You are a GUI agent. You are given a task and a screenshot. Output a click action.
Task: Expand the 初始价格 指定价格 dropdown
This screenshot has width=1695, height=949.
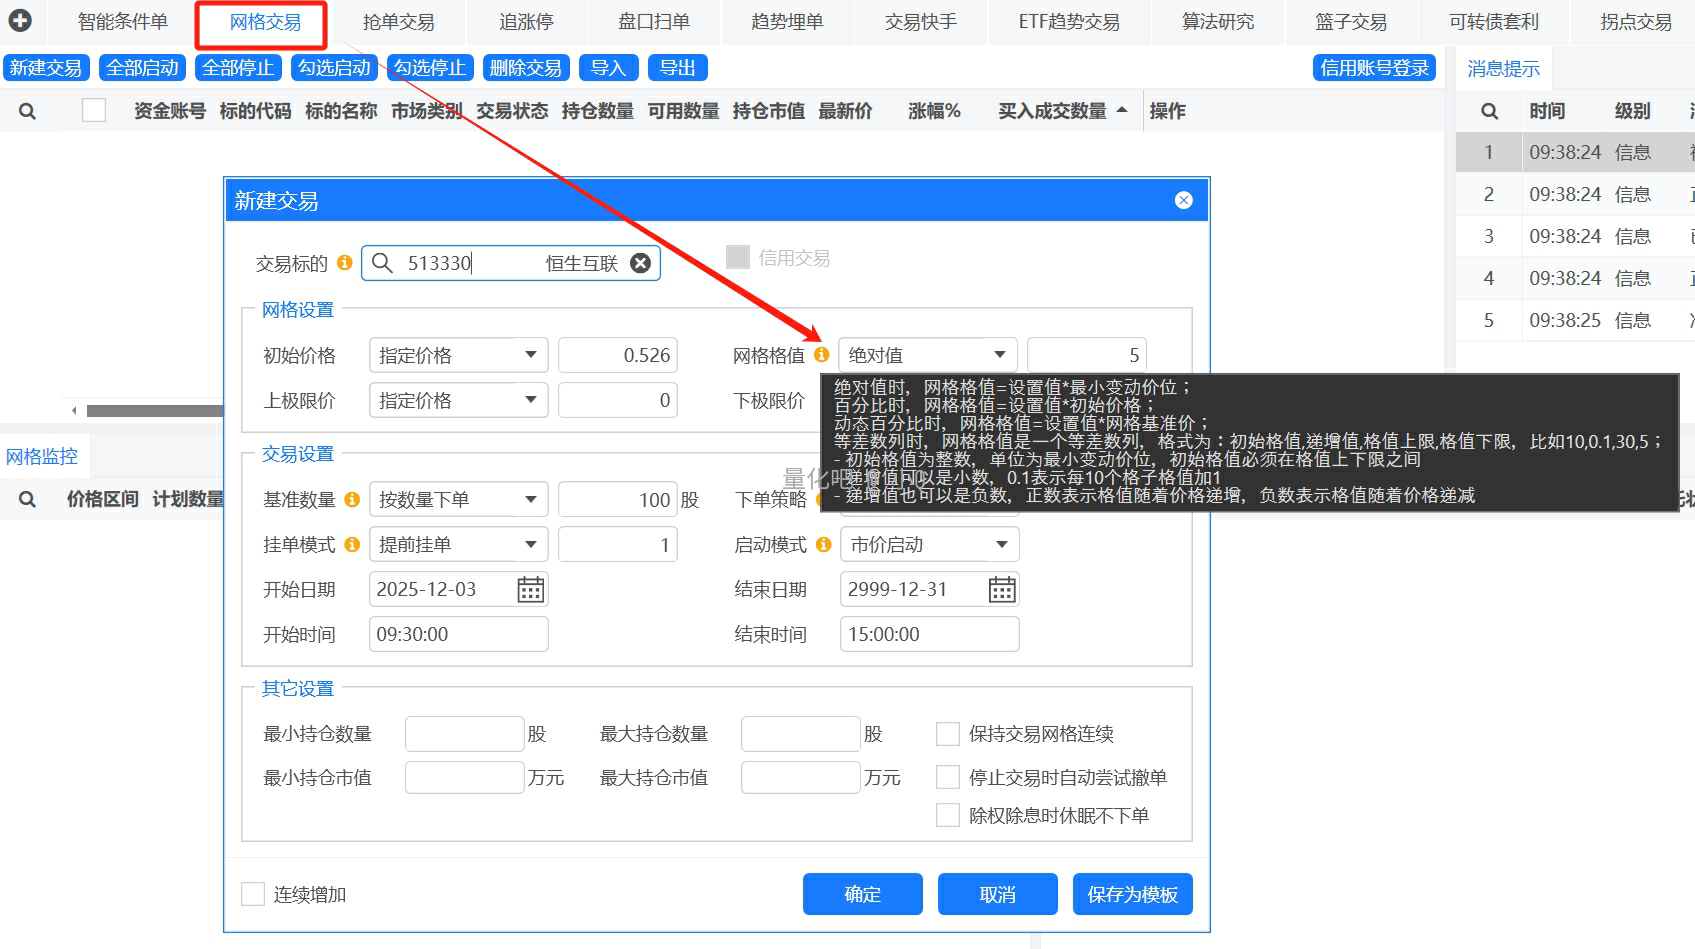530,355
